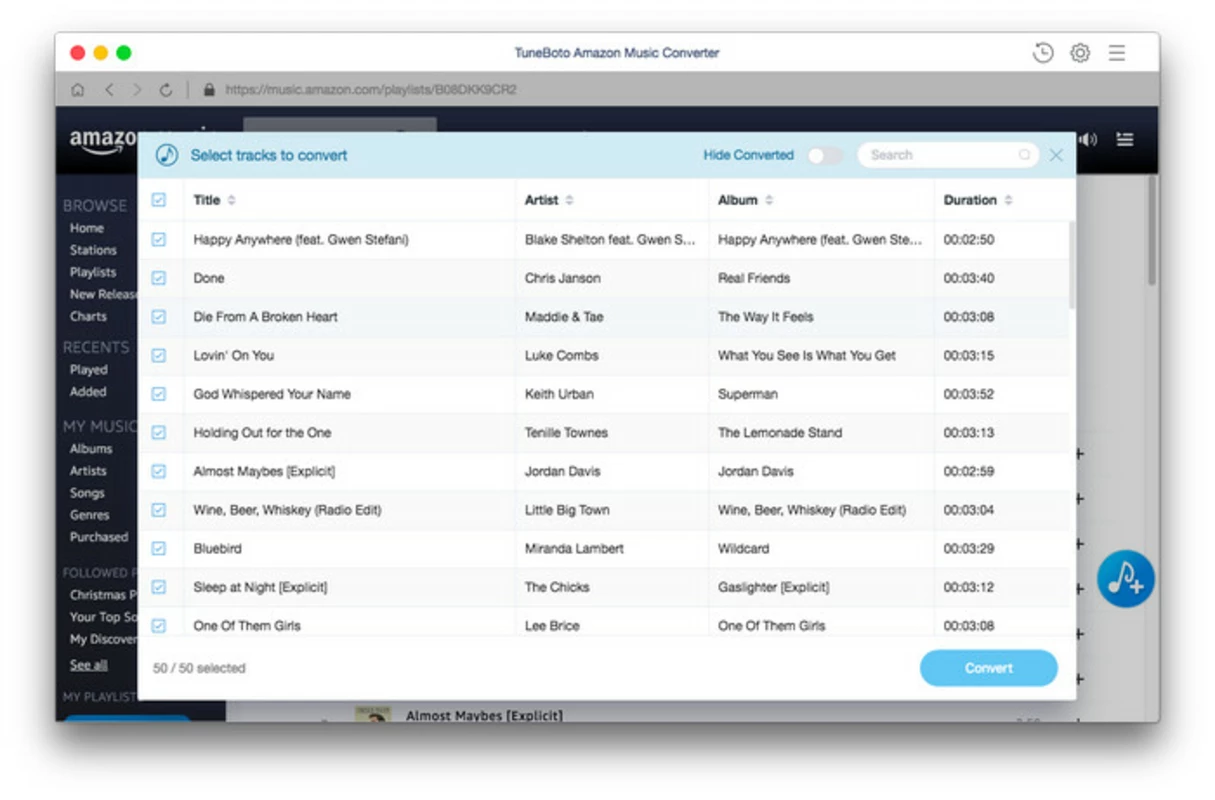1215x800 pixels.
Task: Uncheck the Done track checkbox
Action: coord(159,278)
